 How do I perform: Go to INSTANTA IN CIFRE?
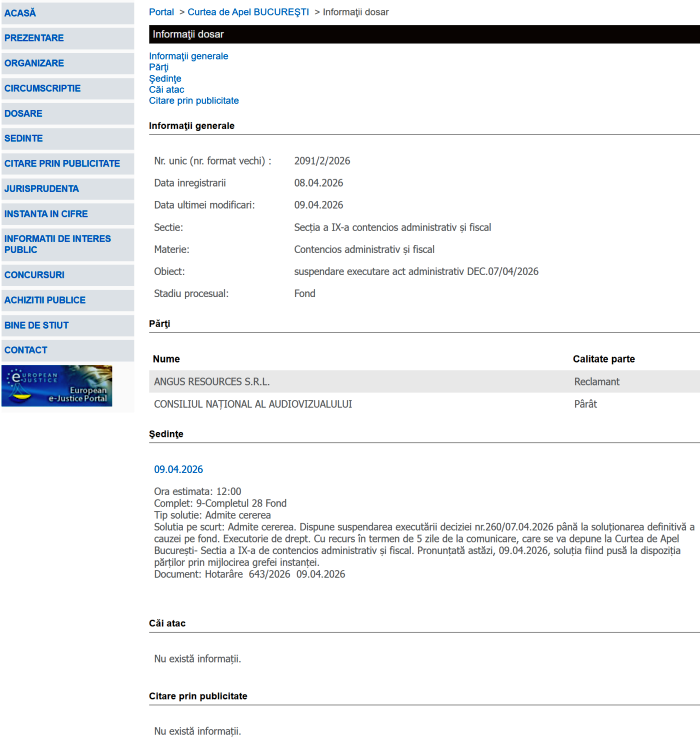[46, 213]
